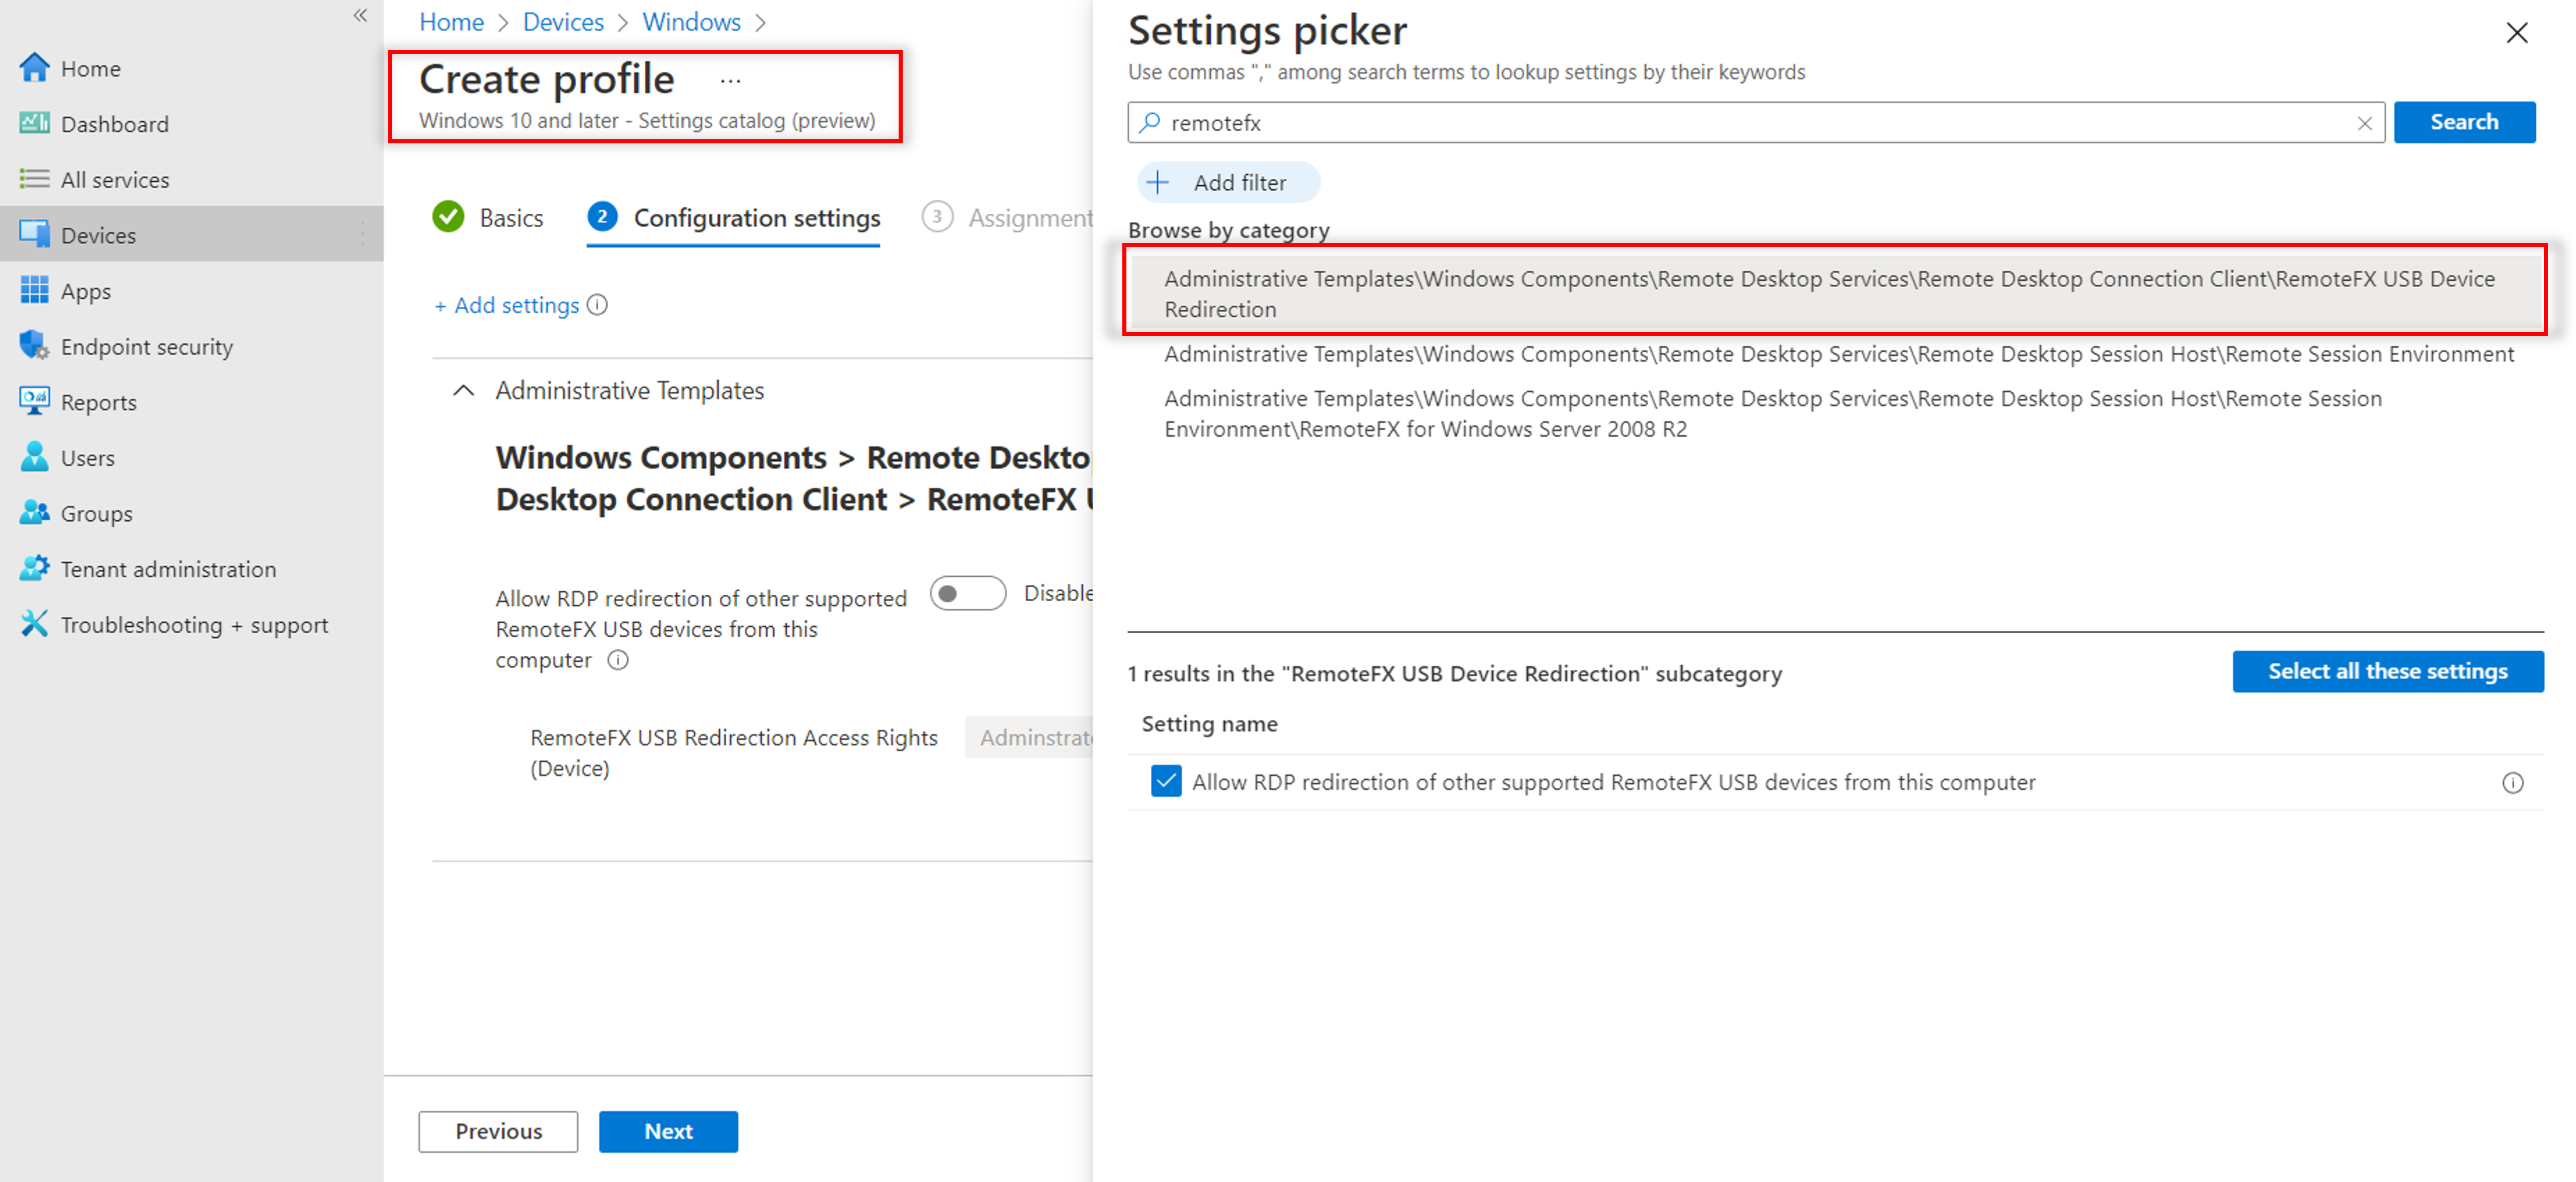This screenshot has width=2576, height=1182.
Task: Collapse the Administrative Templates section
Action: [463, 391]
